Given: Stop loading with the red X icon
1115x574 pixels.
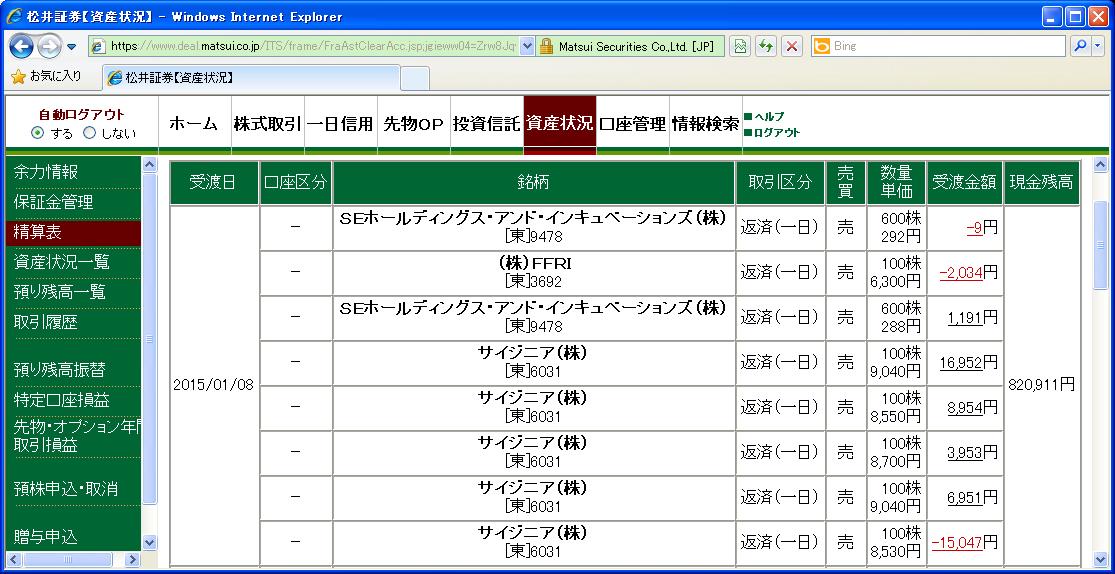Looking at the screenshot, I should (791, 46).
